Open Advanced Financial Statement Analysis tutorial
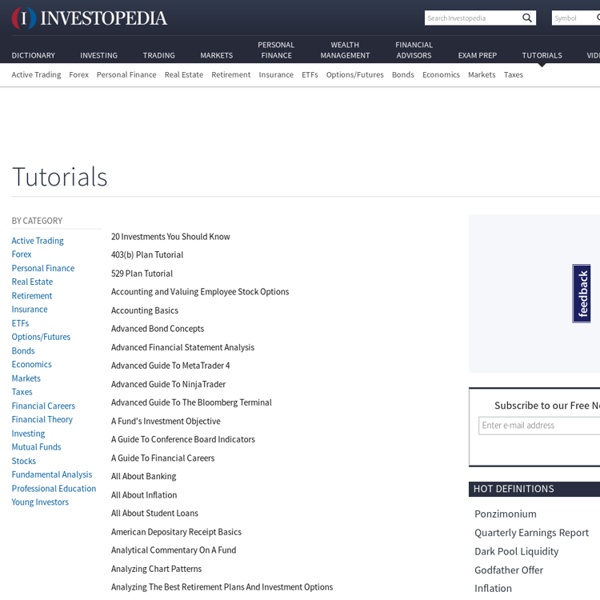This screenshot has height=600, width=600. [183, 347]
